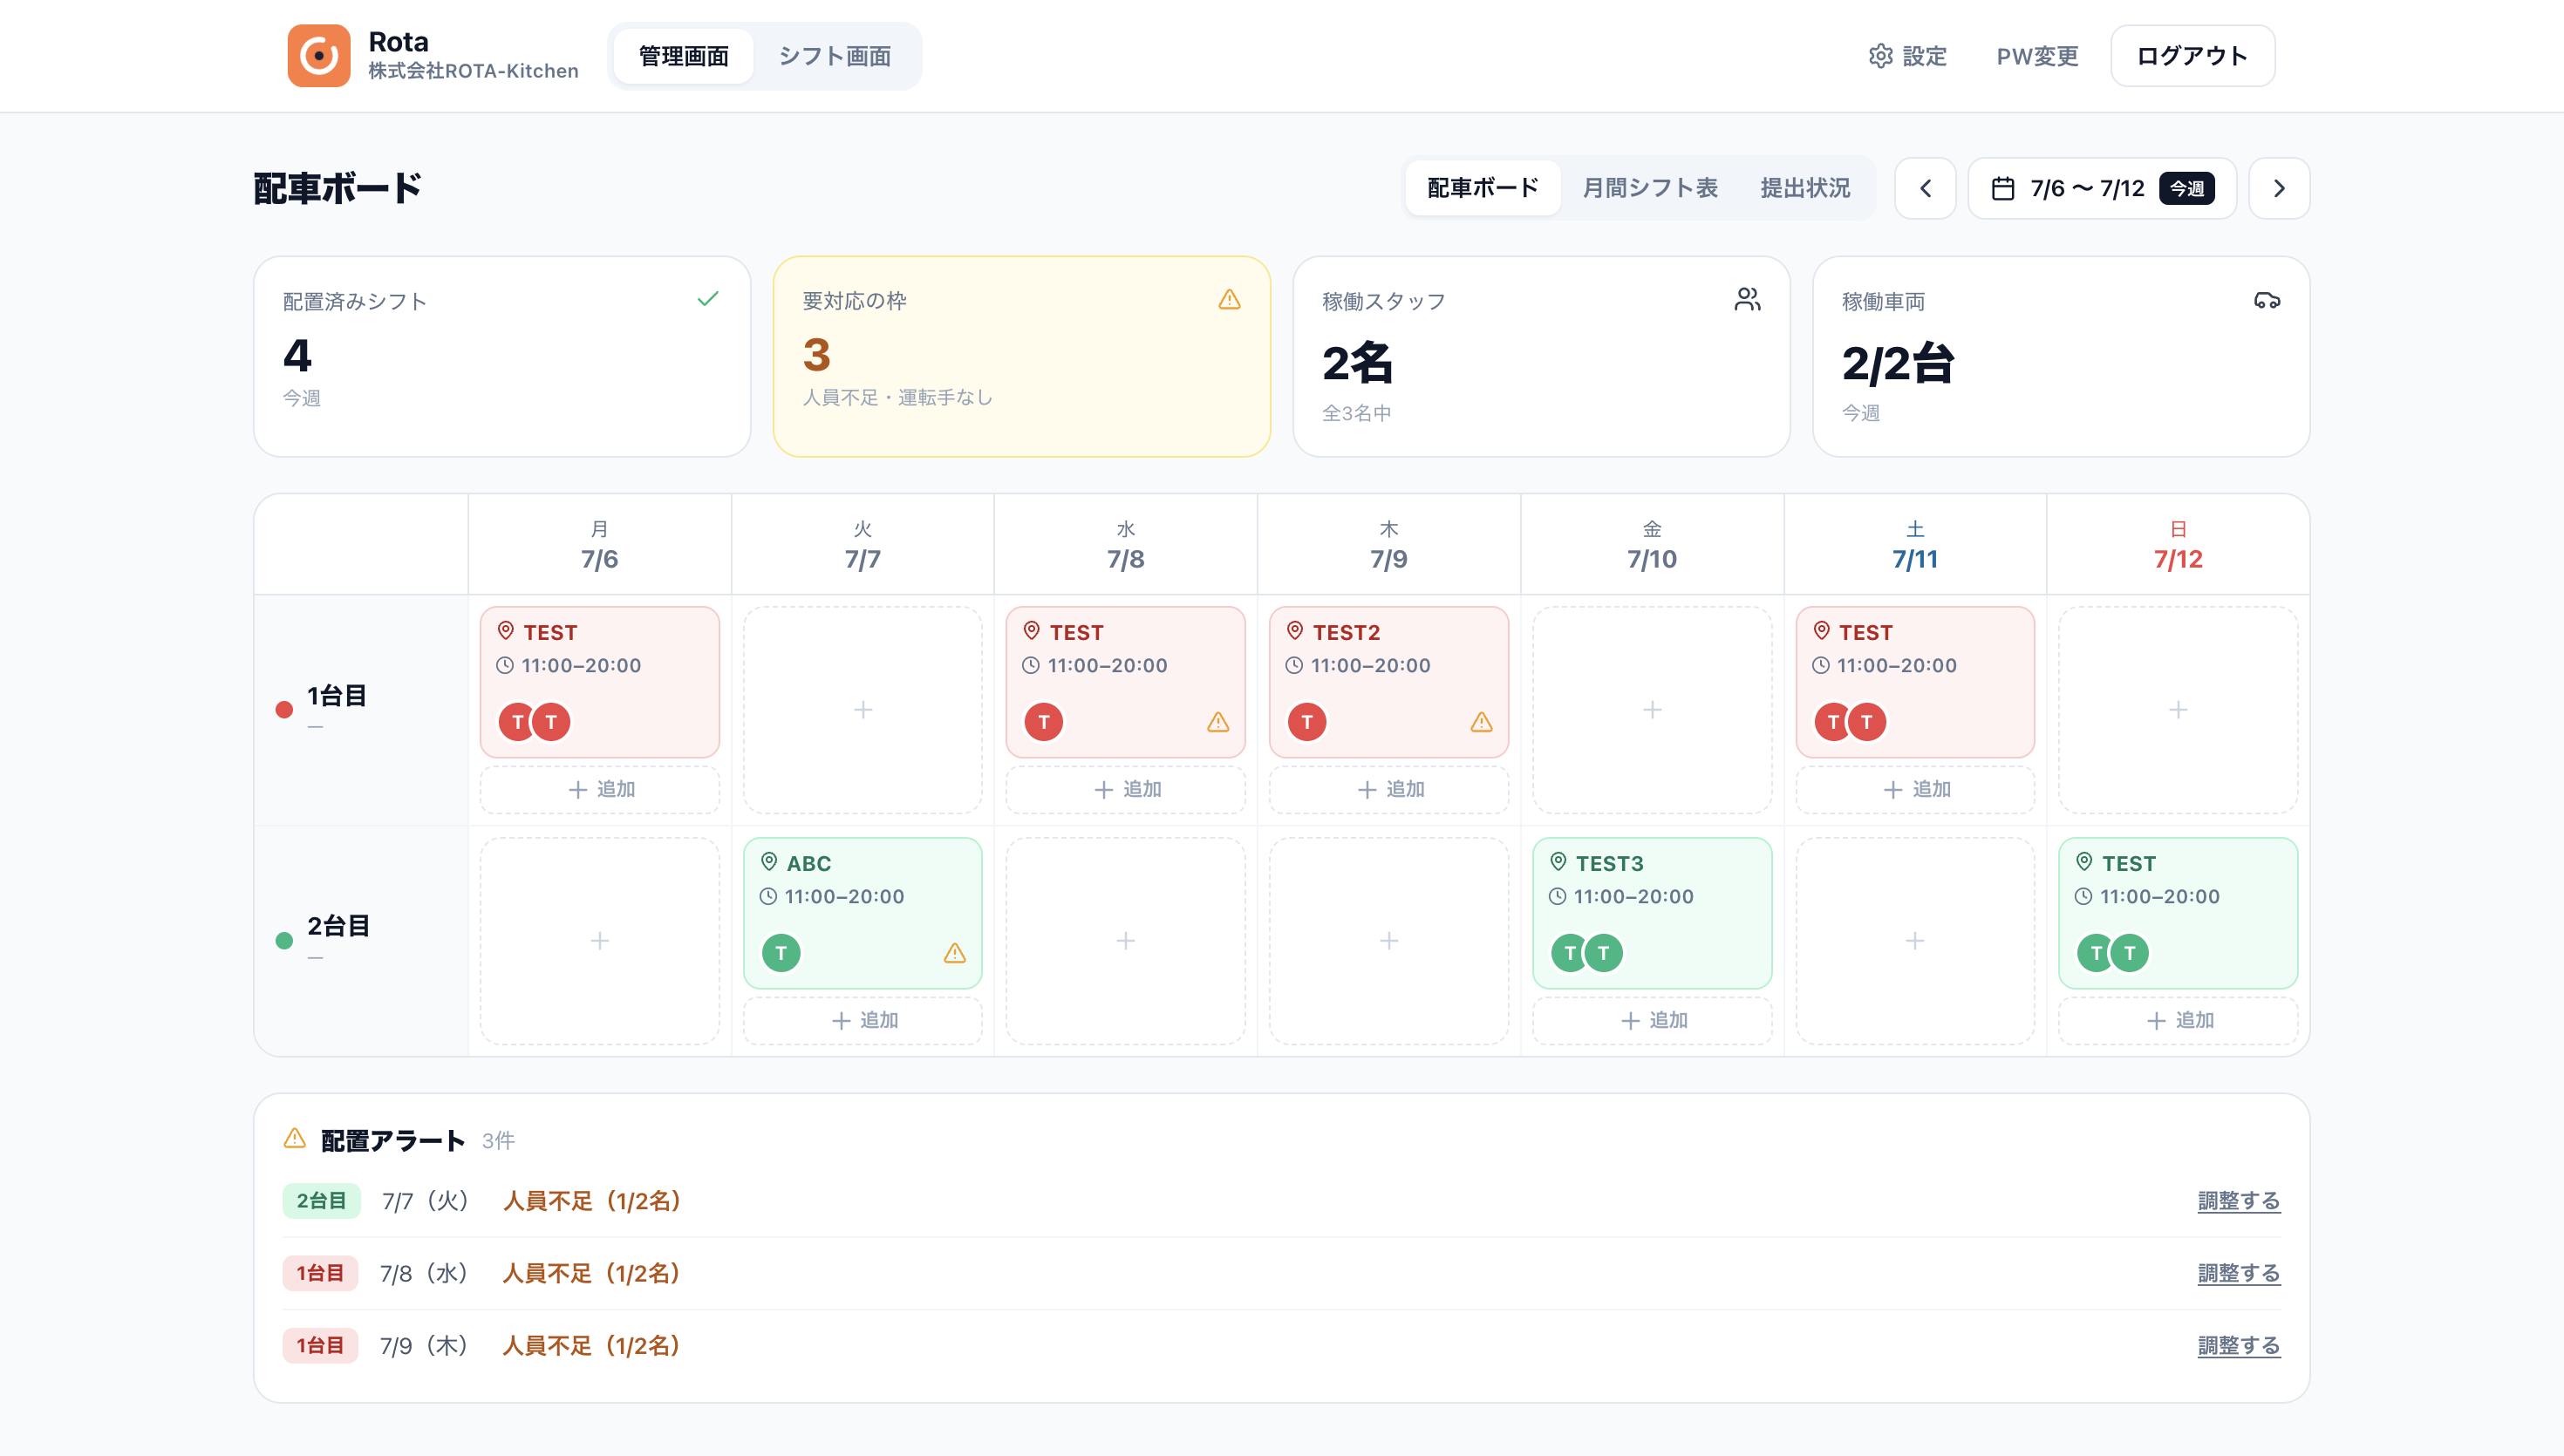Screen dimensions: 2564x1456
Task: Click the empty plus slot for 1台目 on 7/7
Action: pos(863,710)
